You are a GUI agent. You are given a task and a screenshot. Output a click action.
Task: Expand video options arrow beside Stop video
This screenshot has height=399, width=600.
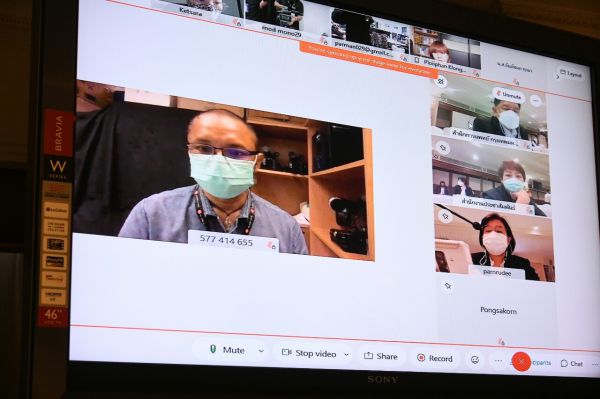[x=346, y=355]
